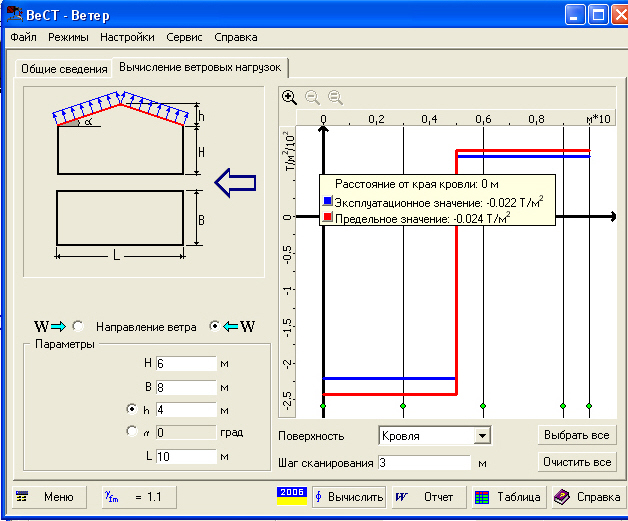Open the Сервис menu
This screenshot has height=521, width=628.
click(x=184, y=37)
